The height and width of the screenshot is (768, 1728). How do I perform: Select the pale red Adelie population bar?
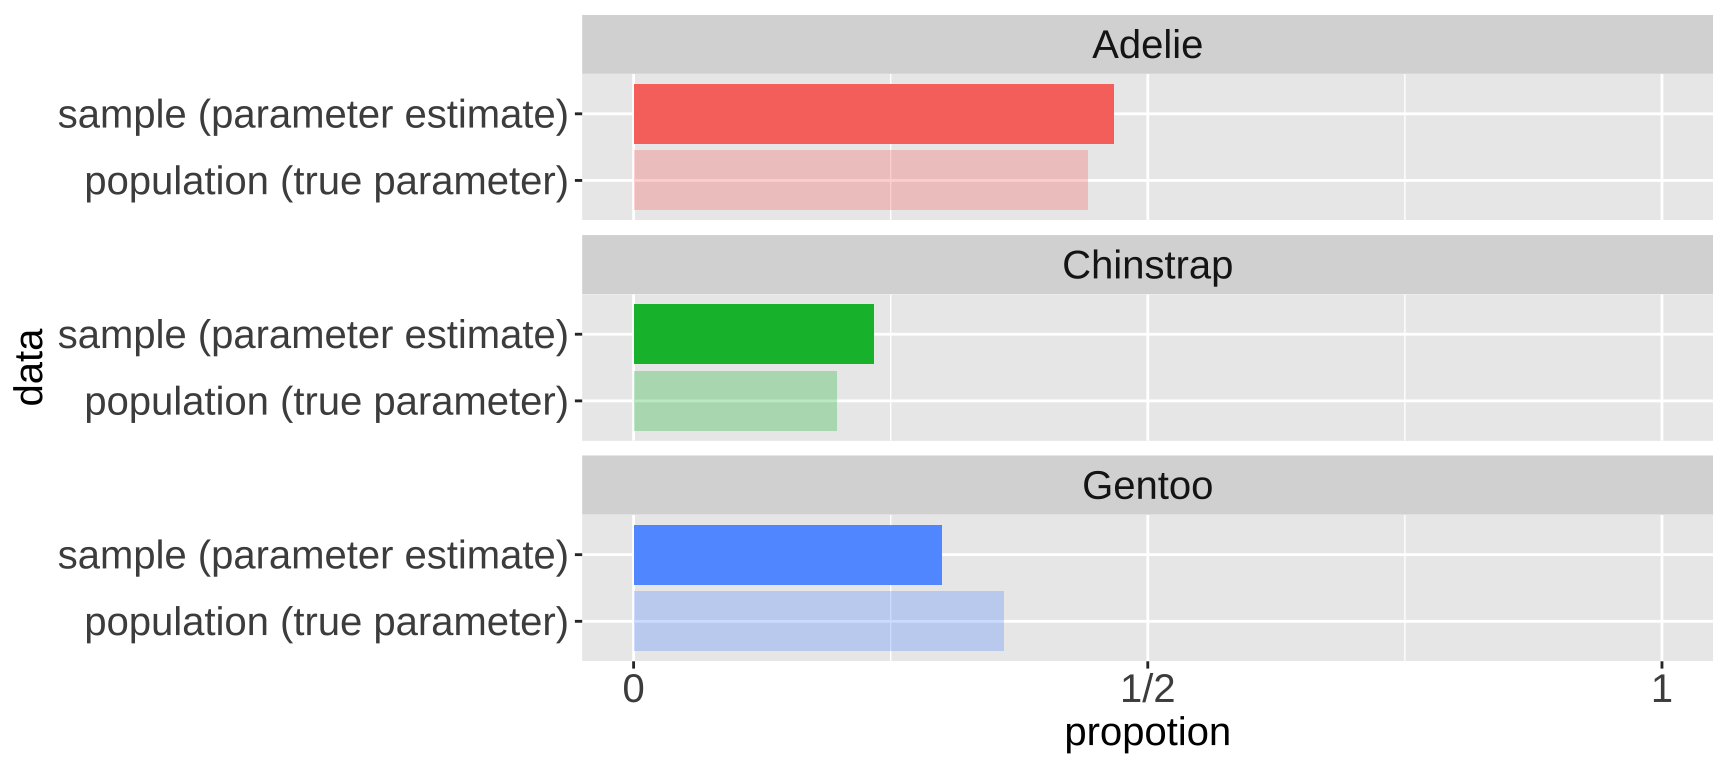[x=860, y=181]
